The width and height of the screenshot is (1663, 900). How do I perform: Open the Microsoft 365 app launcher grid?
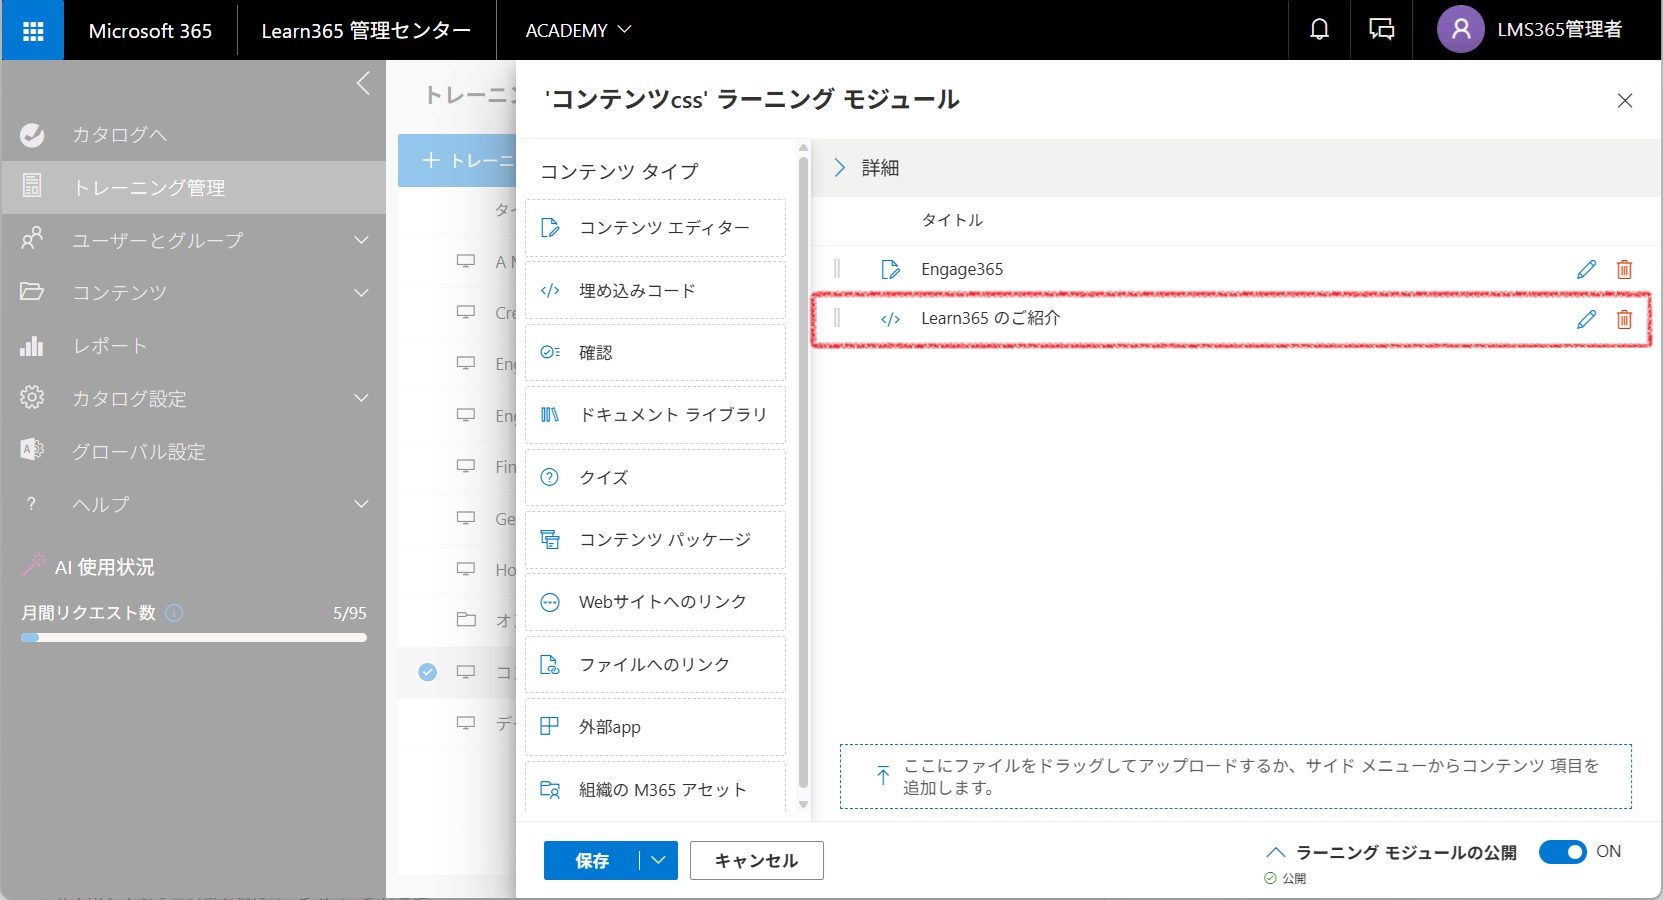[33, 30]
